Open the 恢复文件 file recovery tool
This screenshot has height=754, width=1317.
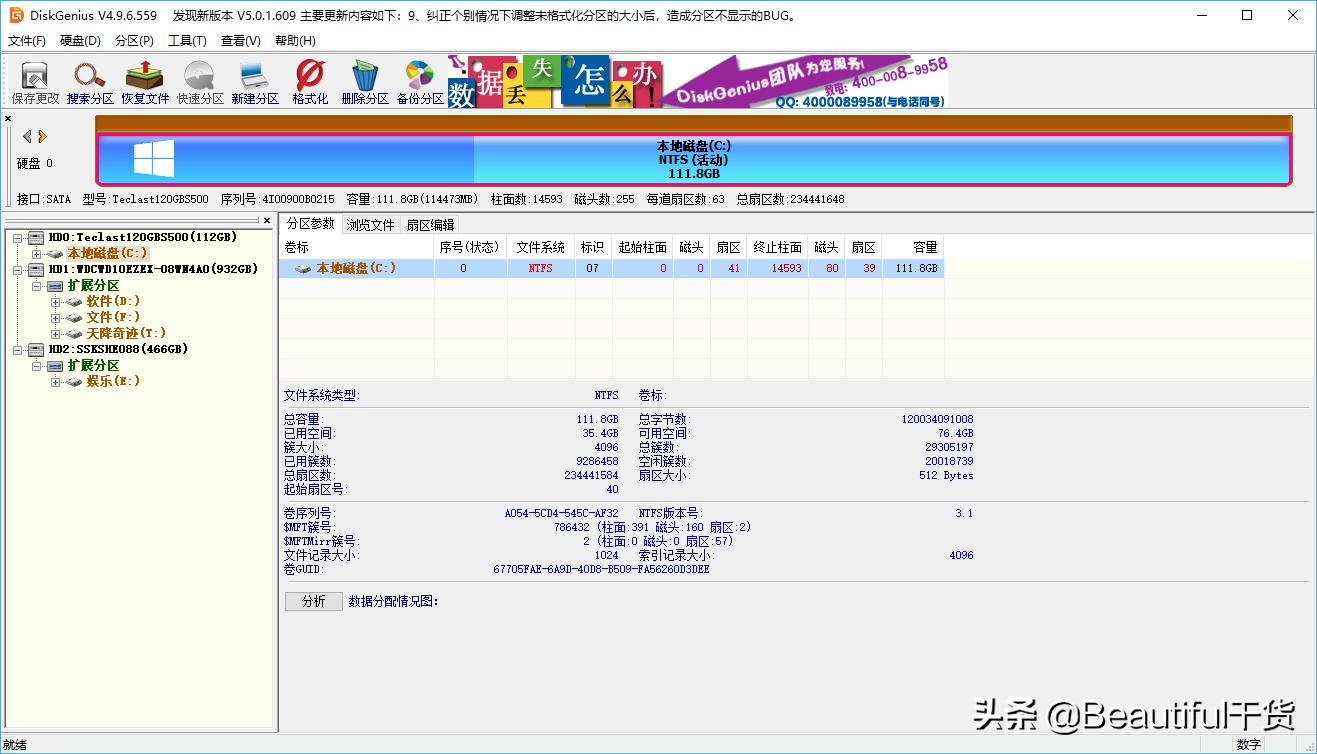point(143,80)
